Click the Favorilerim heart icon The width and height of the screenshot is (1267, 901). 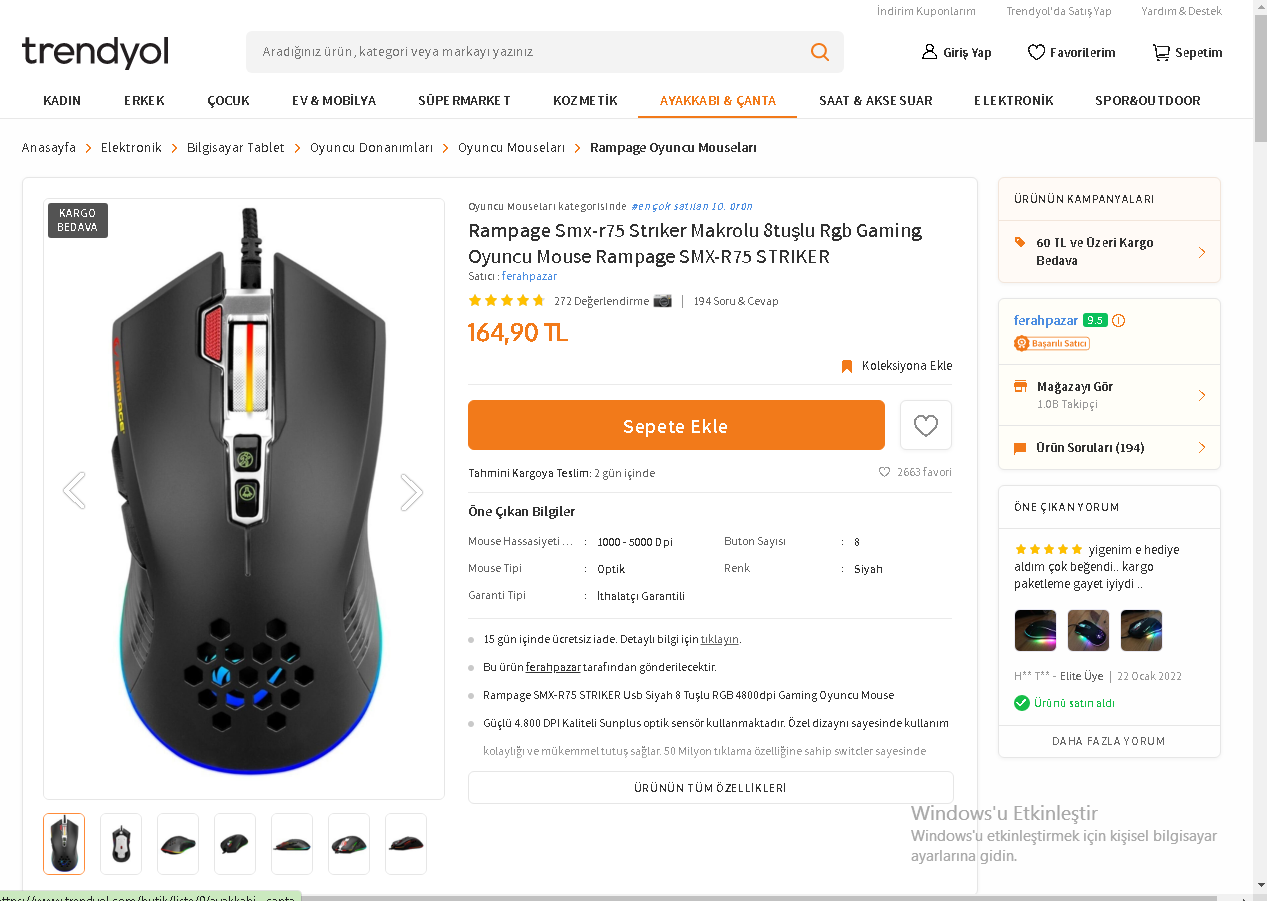[1036, 52]
